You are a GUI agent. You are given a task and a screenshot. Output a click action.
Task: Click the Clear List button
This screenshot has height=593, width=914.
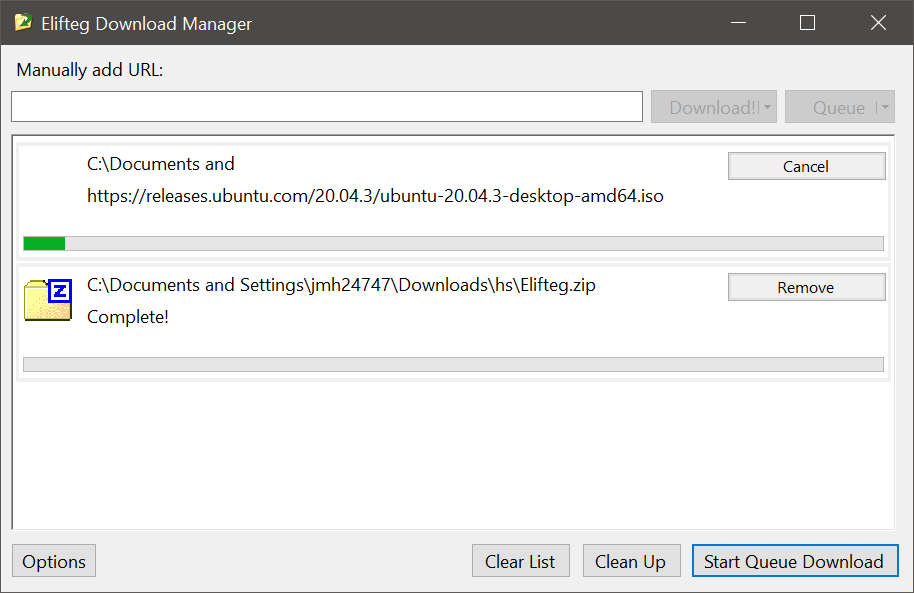pos(520,561)
